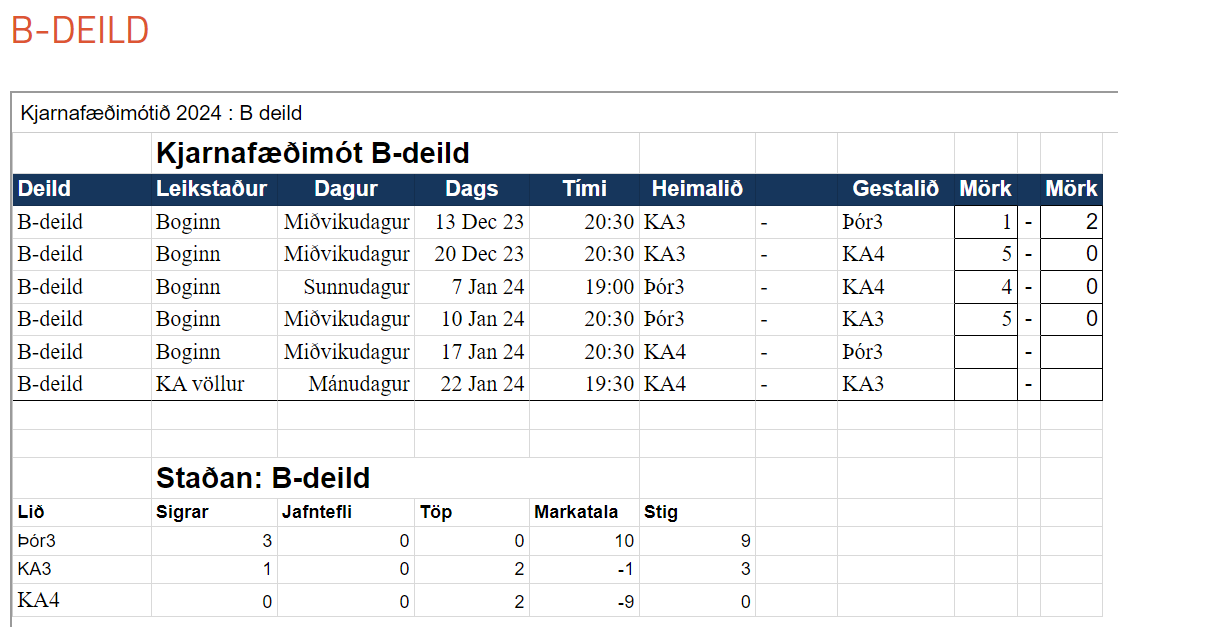Viewport: 1223px width, 627px height.
Task: Click the Markatala standings column header
Action: pos(576,512)
